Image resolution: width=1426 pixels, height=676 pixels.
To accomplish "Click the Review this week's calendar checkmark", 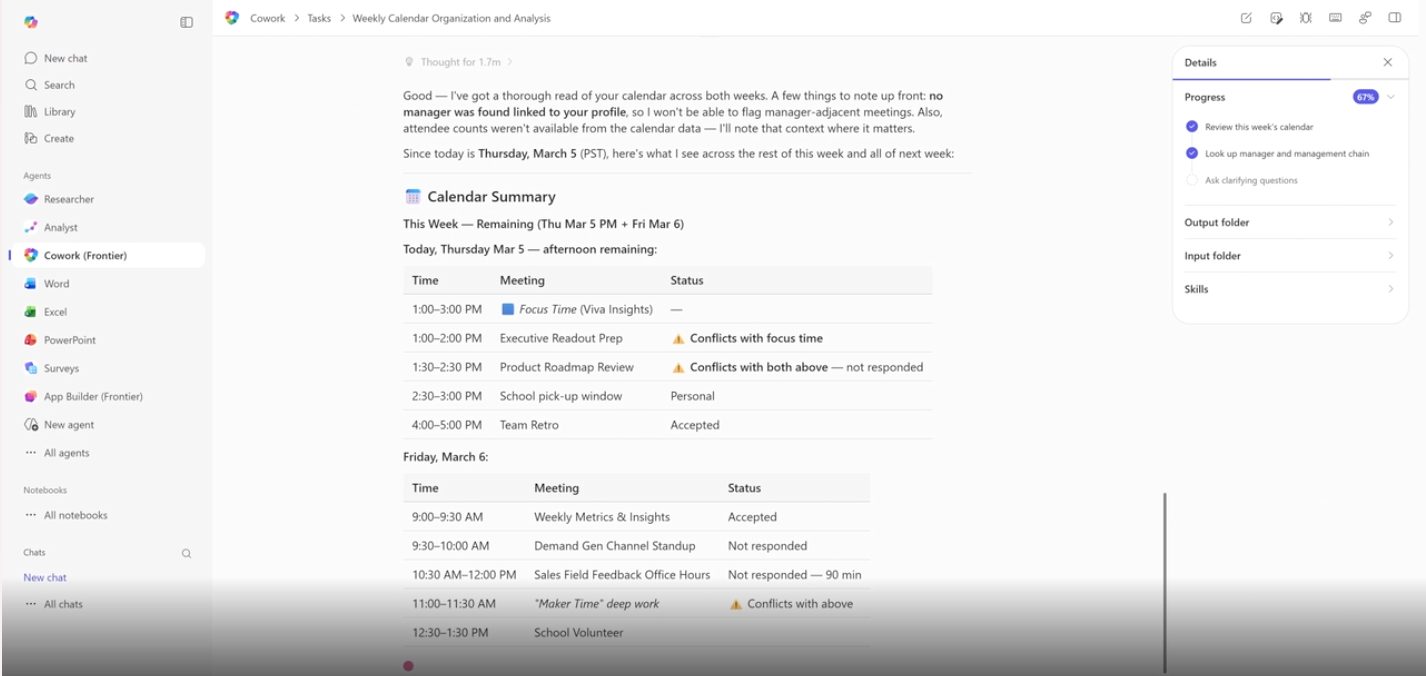I will coord(1191,127).
